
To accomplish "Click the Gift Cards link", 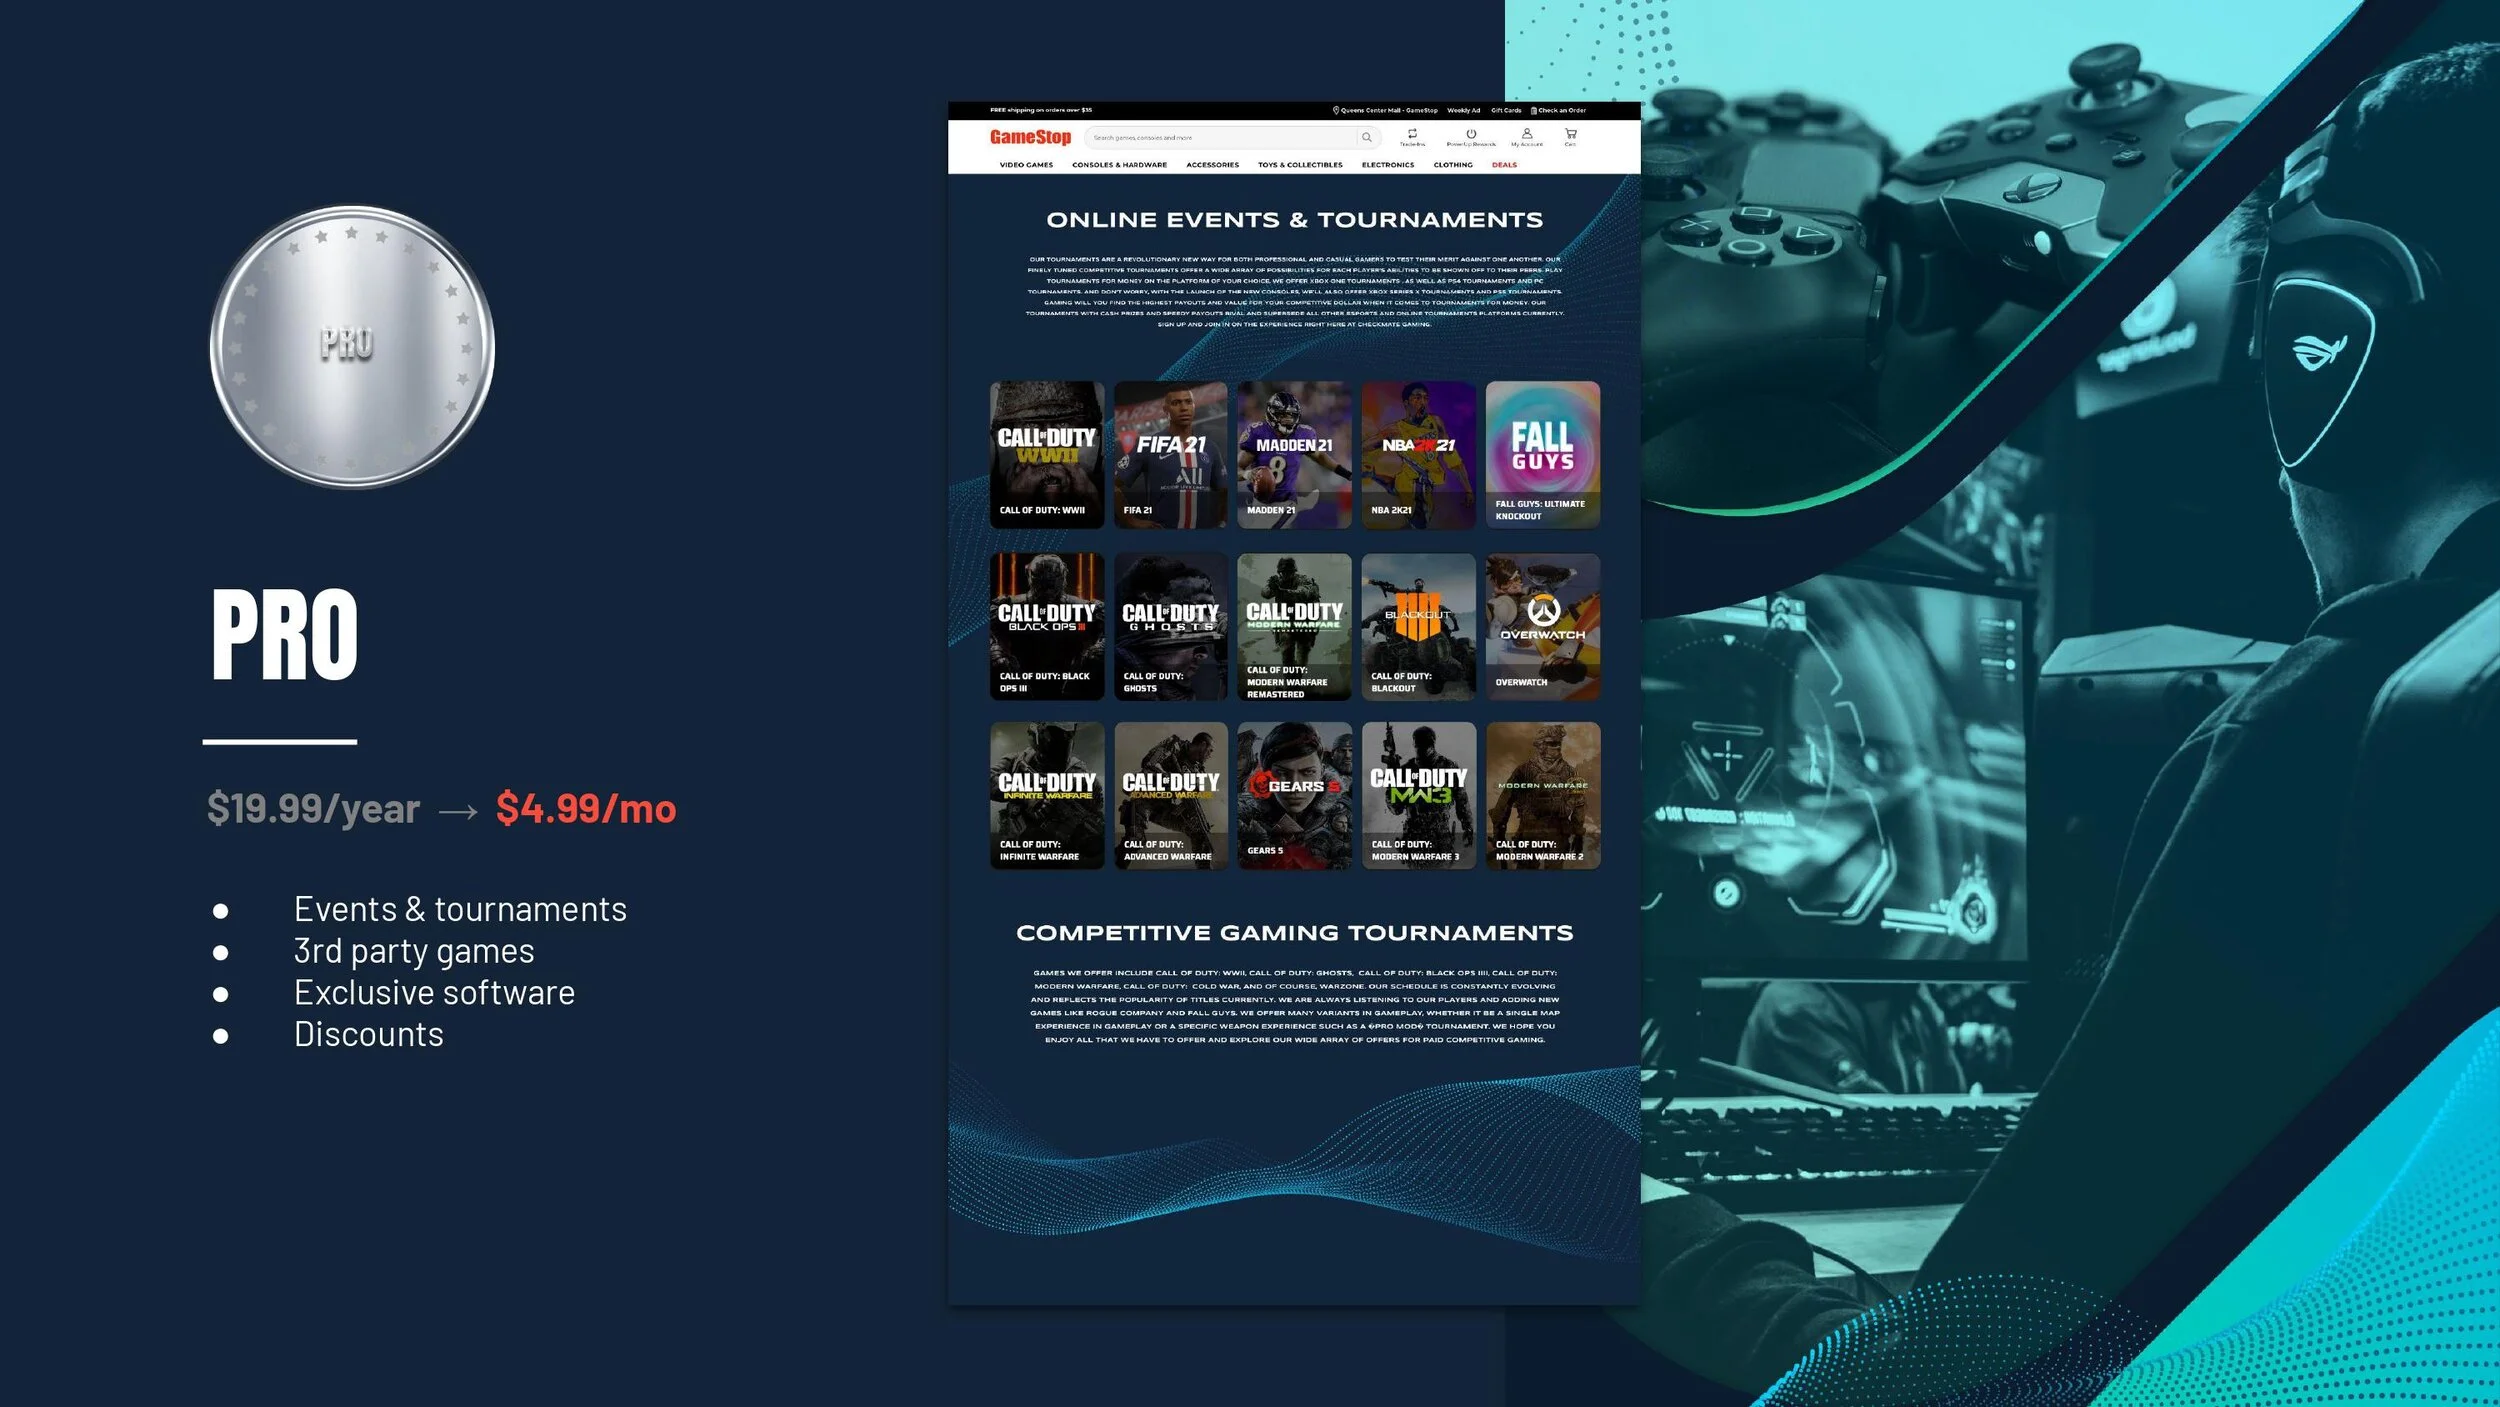I will [1506, 111].
